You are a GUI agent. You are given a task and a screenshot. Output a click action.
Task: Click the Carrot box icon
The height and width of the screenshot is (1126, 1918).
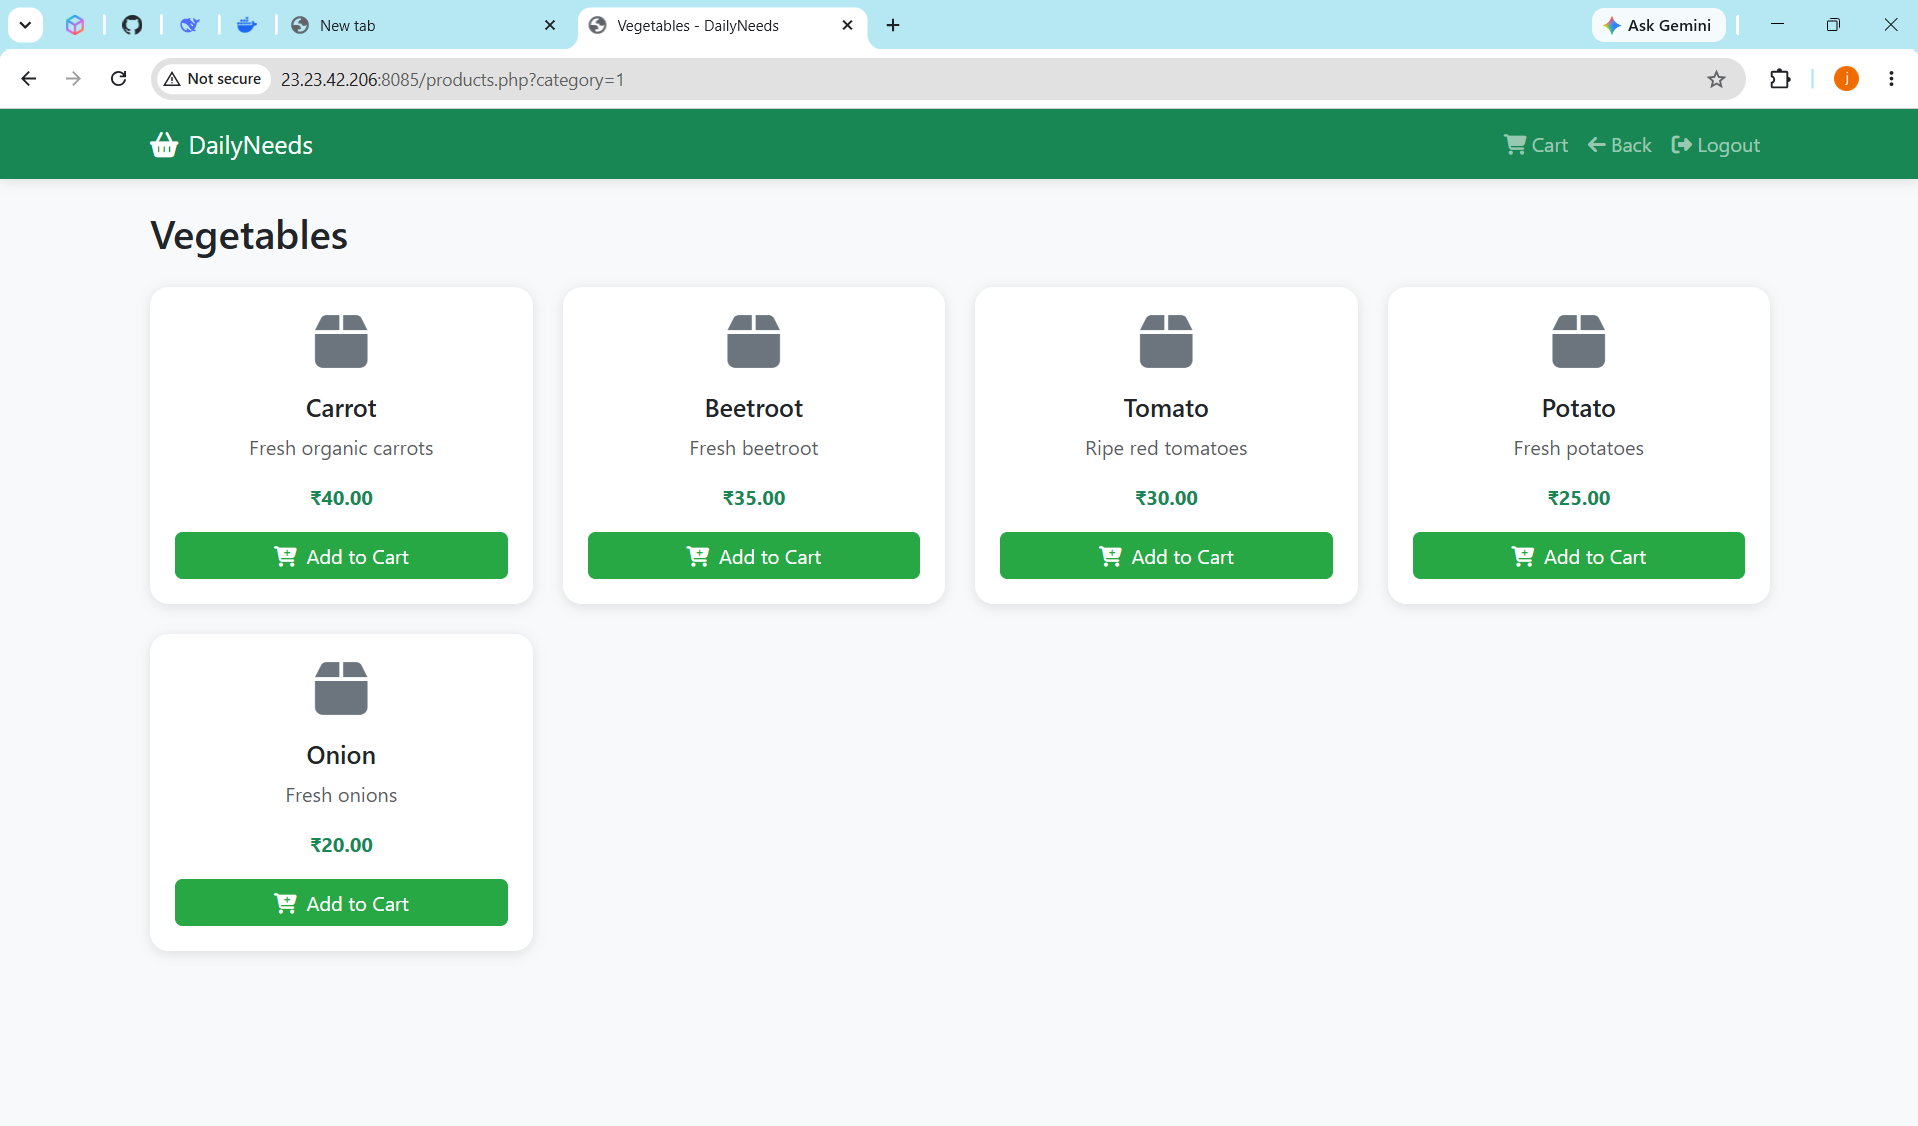point(341,341)
